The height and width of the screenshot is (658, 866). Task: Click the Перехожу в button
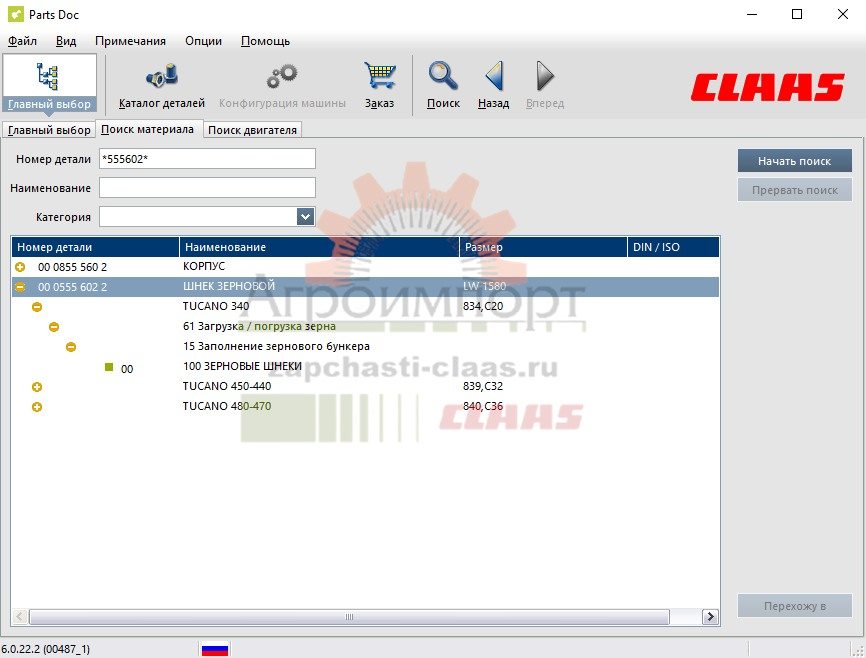pos(794,606)
